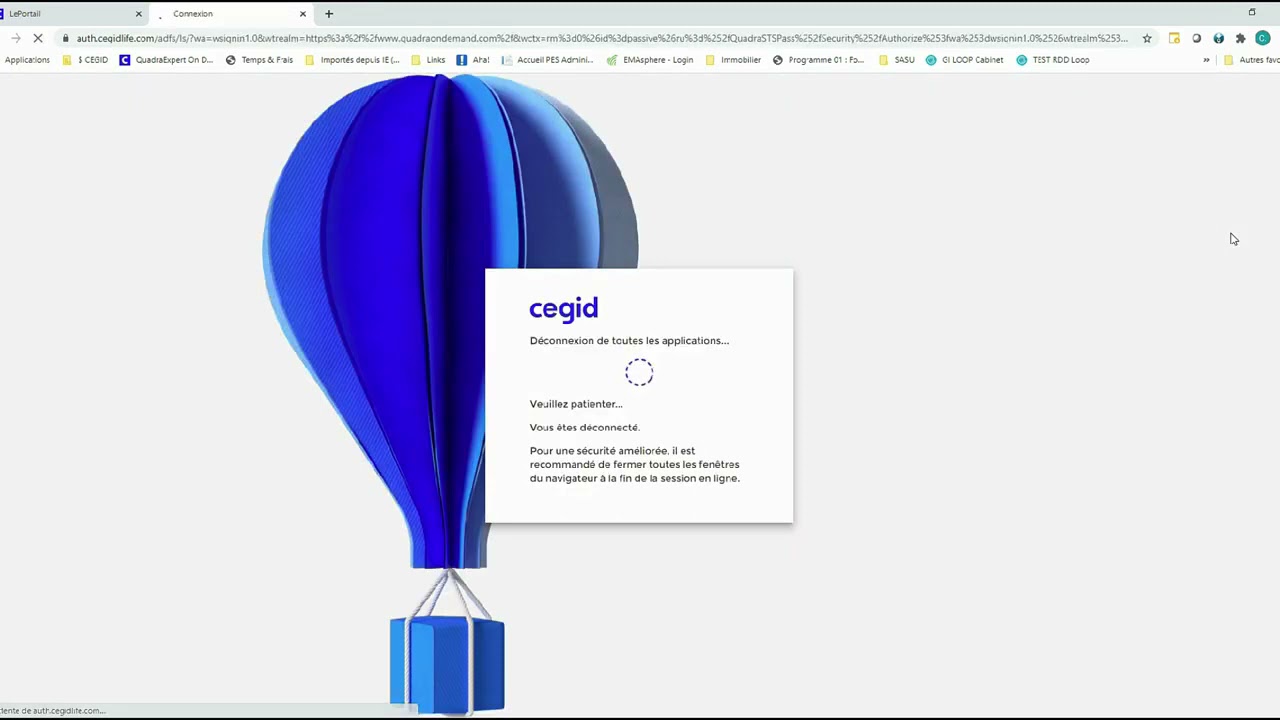Image resolution: width=1280 pixels, height=720 pixels.
Task: Open the GI LOOP Cabinet bookmark
Action: coord(964,60)
